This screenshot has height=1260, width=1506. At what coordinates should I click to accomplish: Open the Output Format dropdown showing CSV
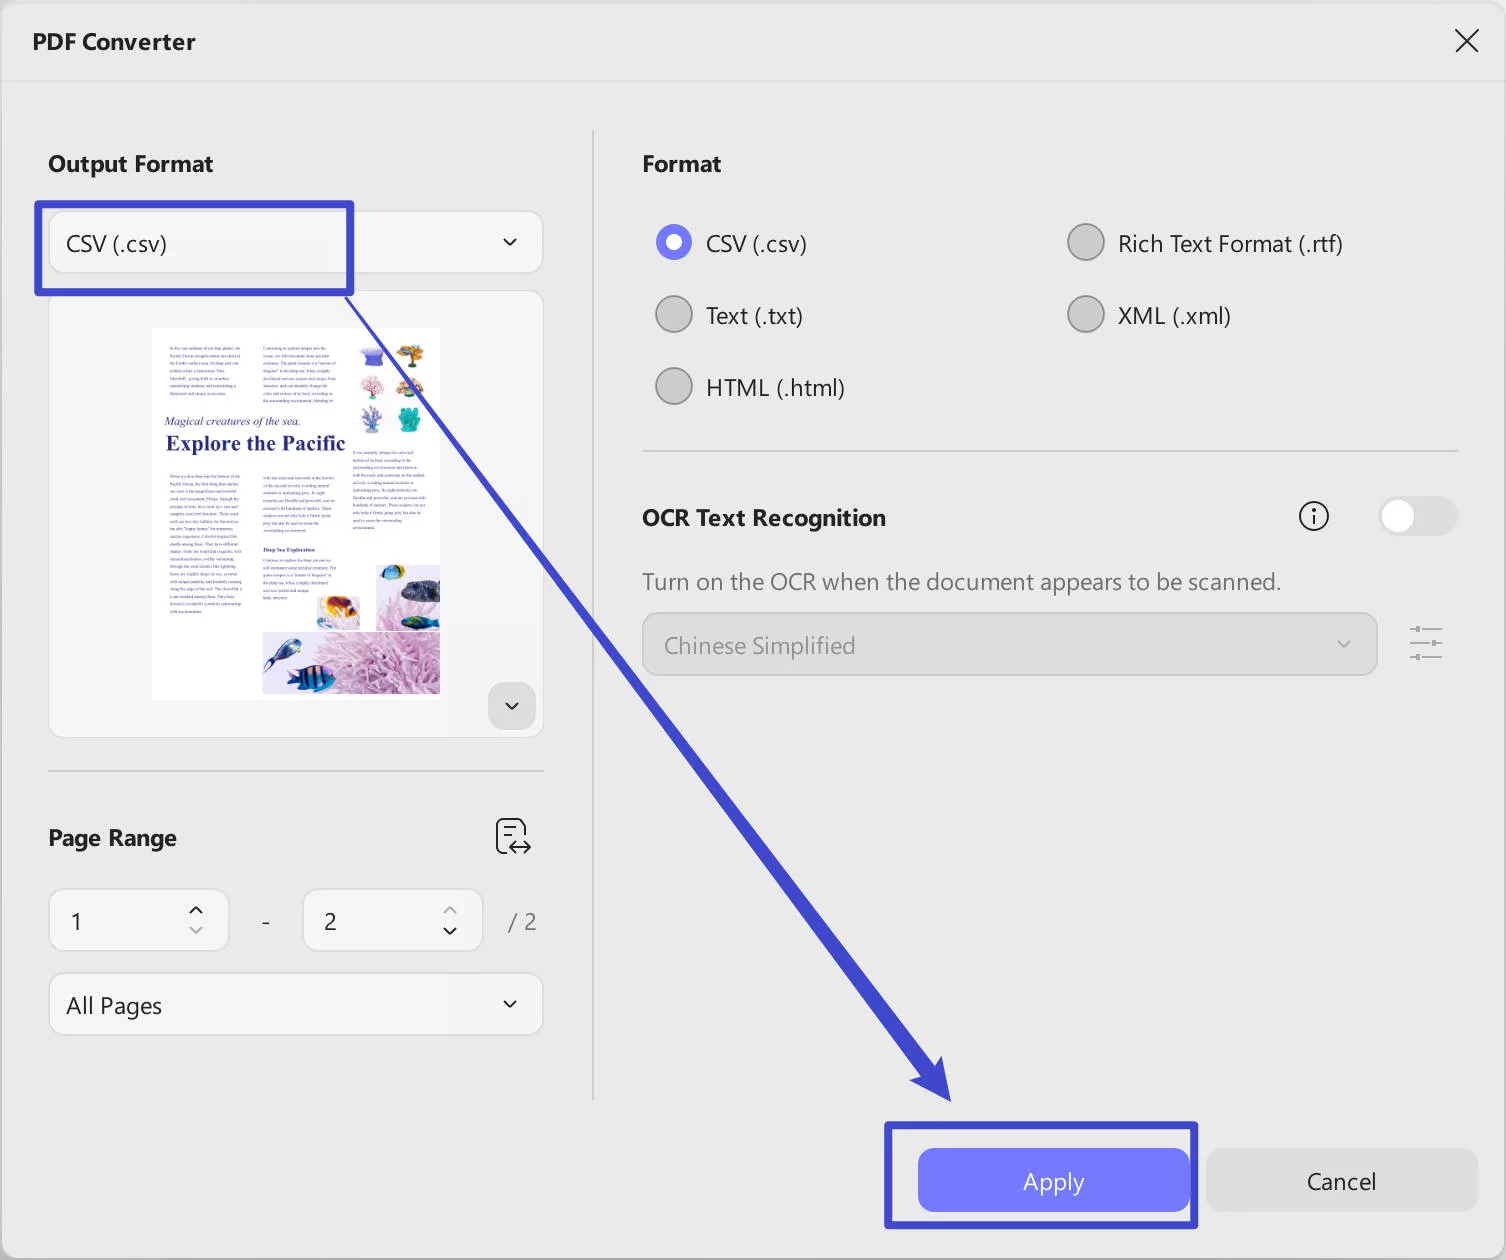coord(296,243)
